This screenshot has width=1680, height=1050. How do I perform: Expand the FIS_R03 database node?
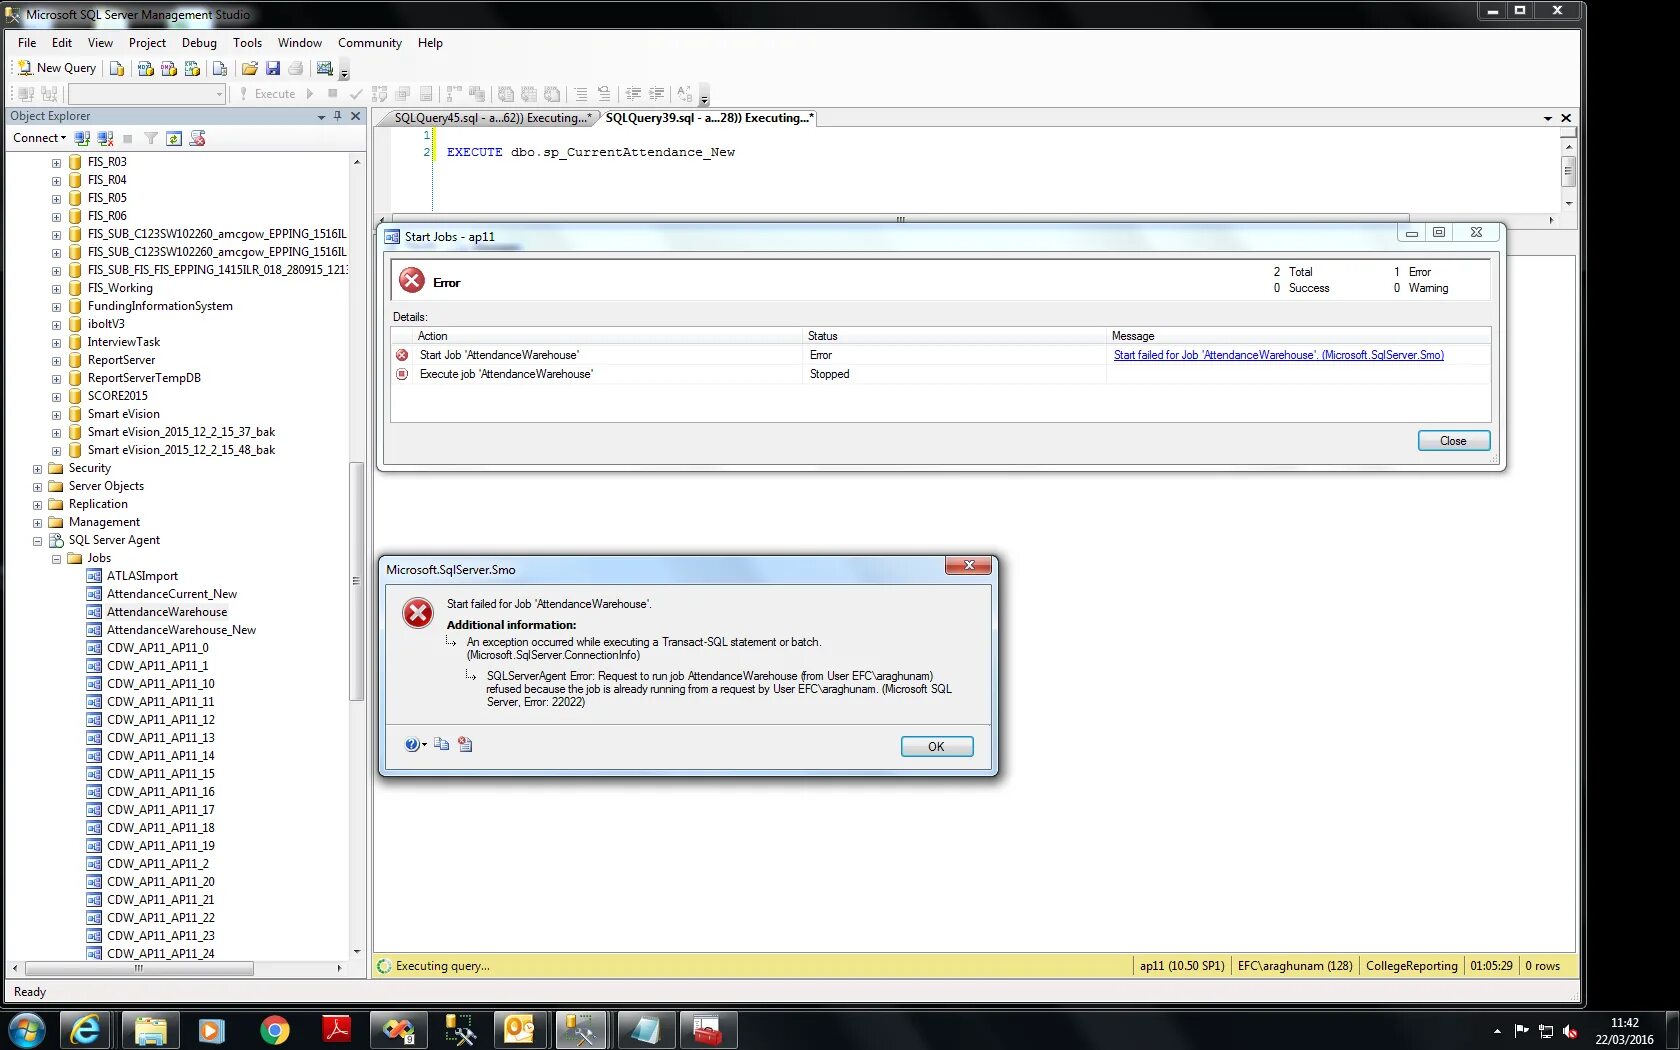[56, 162]
